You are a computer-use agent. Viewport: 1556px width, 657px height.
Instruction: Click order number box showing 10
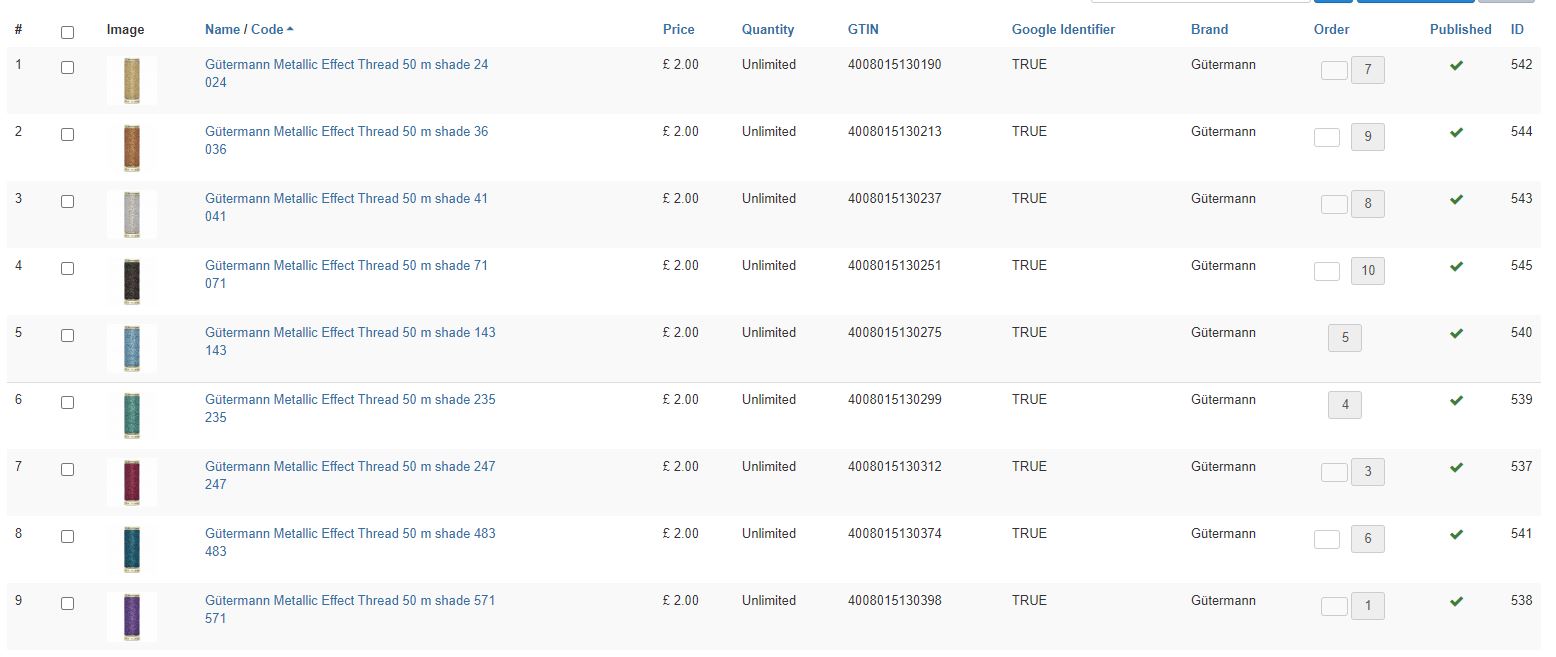click(x=1367, y=271)
